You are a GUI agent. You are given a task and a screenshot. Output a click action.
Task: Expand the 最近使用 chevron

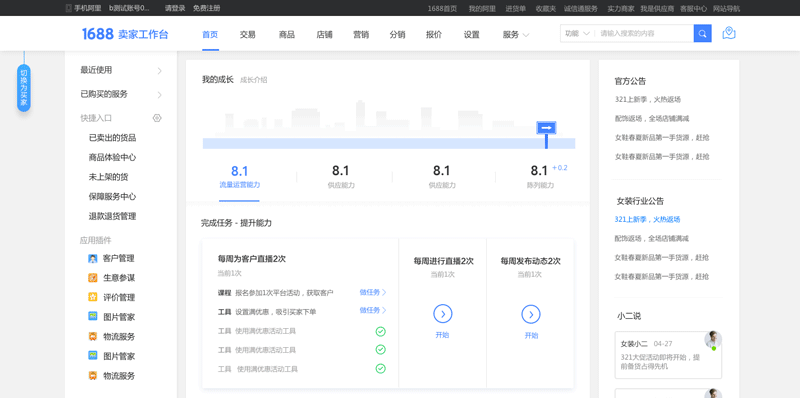coord(159,70)
